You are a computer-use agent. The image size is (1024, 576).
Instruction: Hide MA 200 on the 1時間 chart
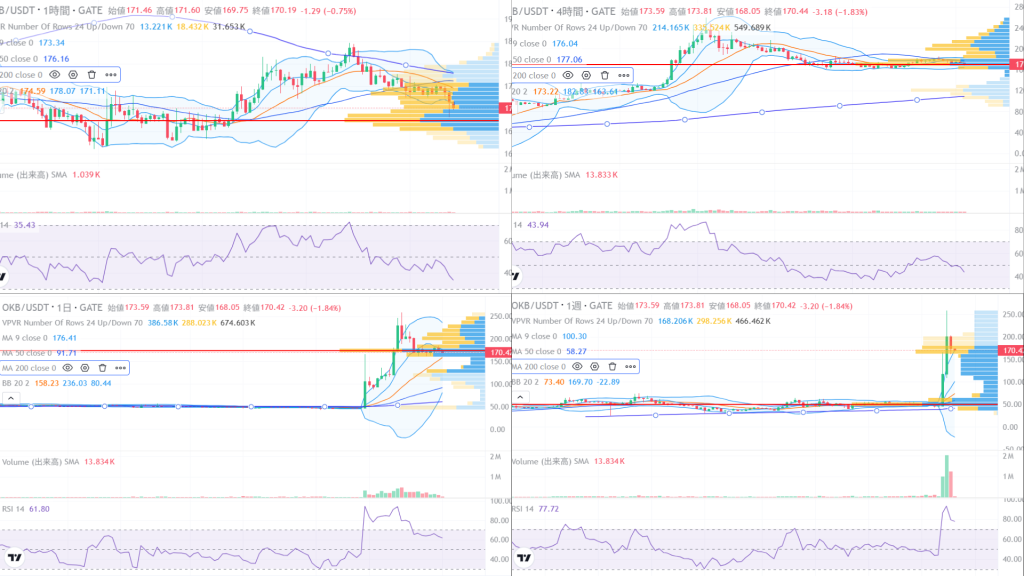(55, 74)
